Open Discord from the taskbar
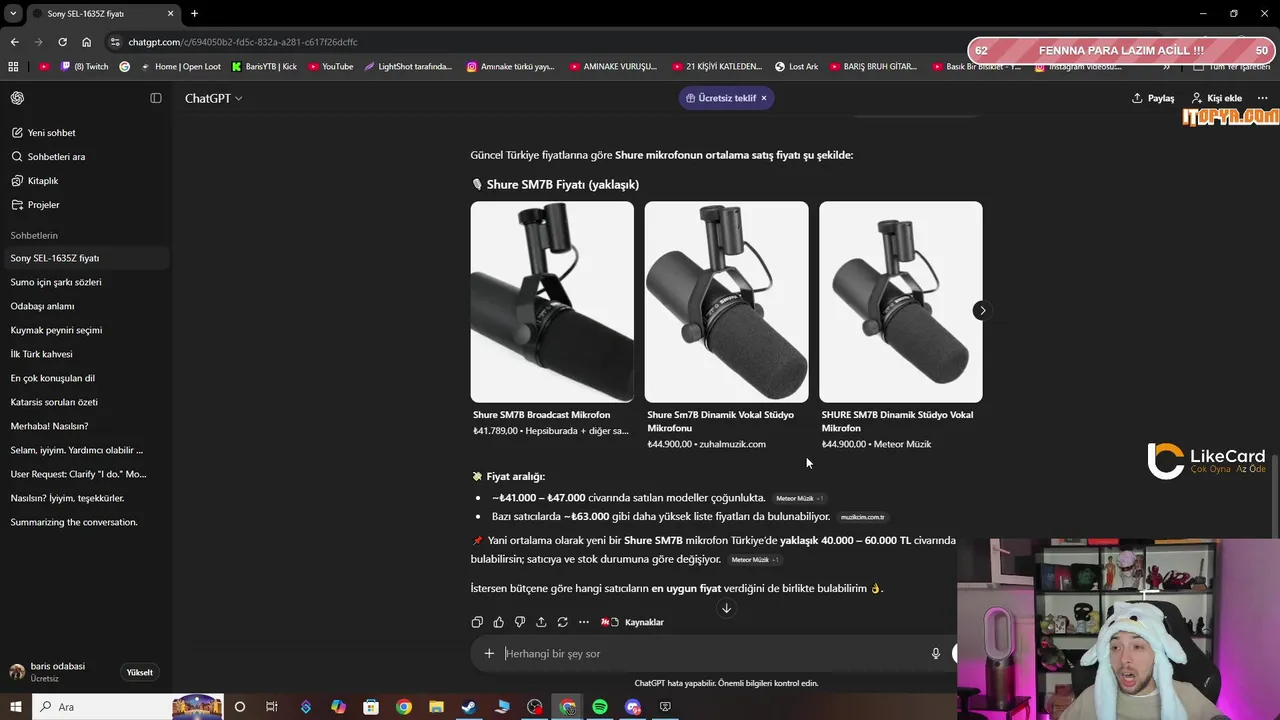 [632, 707]
